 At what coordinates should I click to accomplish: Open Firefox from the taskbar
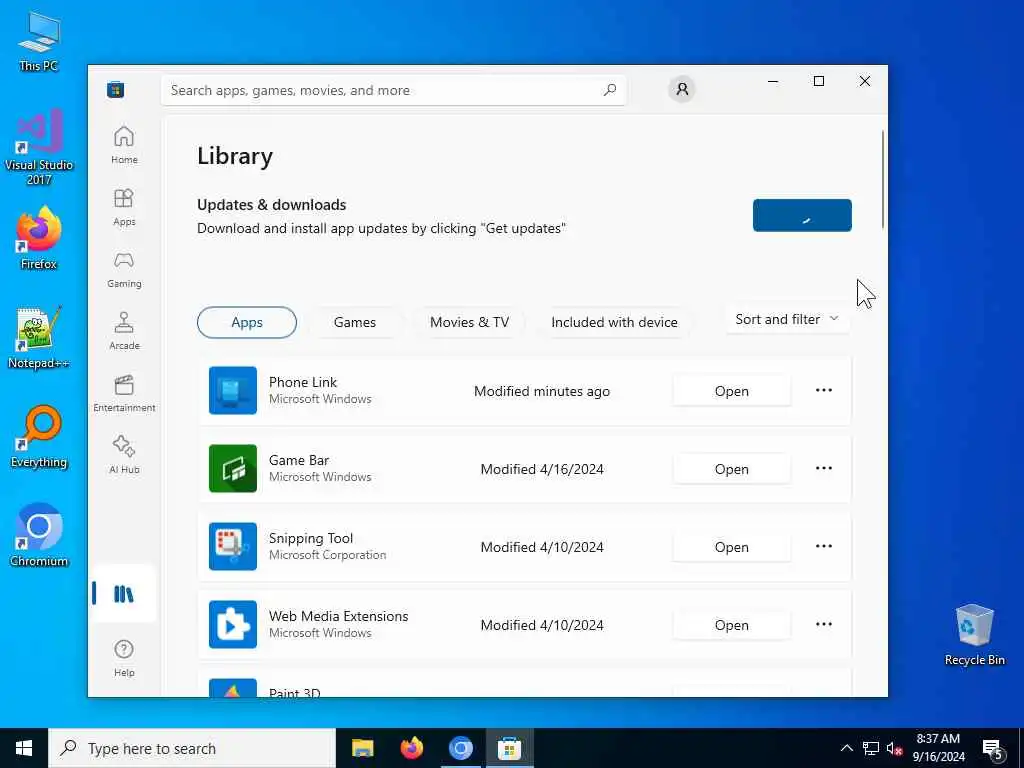pos(411,748)
